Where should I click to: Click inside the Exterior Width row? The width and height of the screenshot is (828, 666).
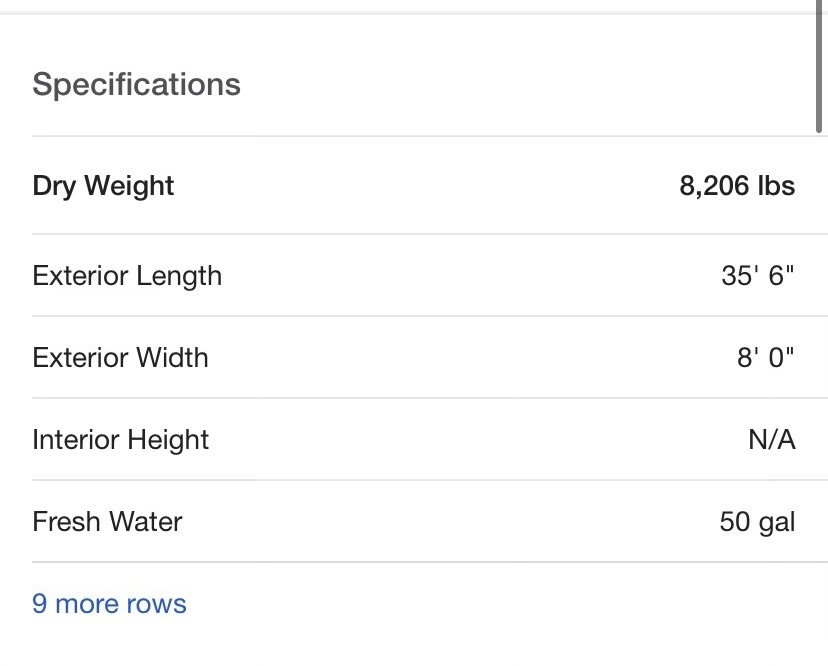click(430, 358)
